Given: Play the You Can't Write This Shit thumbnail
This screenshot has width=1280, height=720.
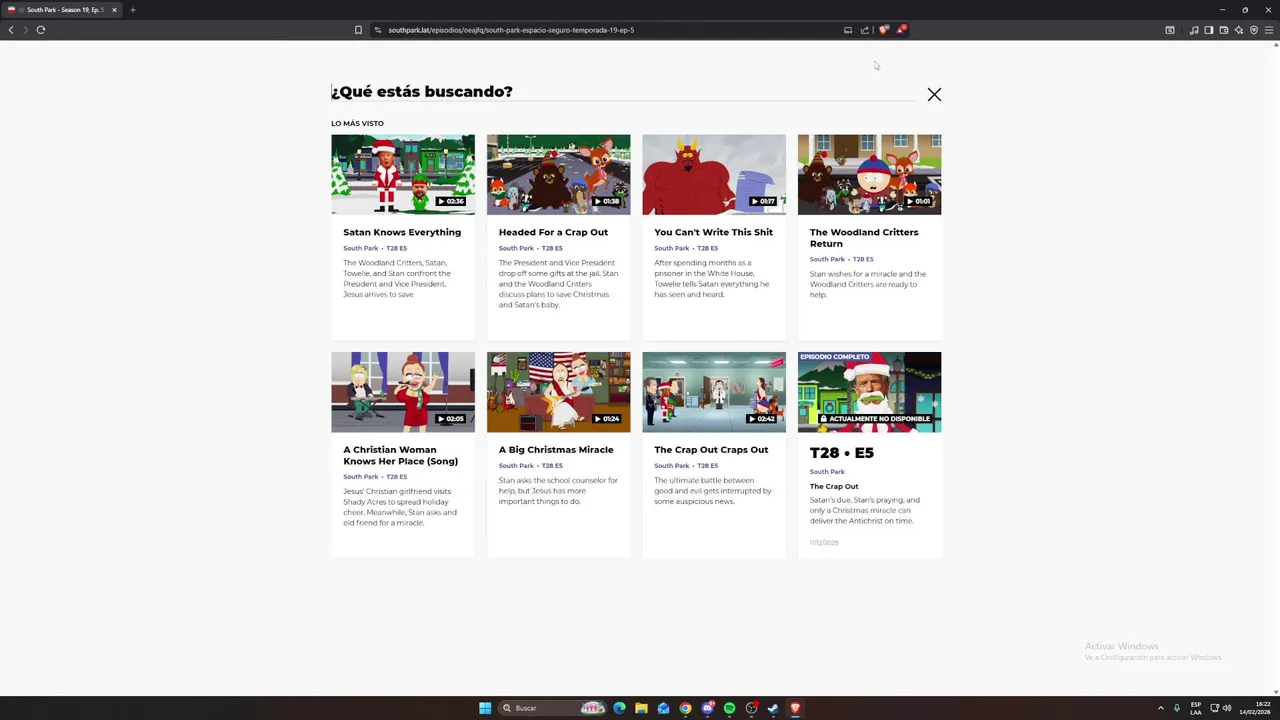Looking at the screenshot, I should point(714,174).
